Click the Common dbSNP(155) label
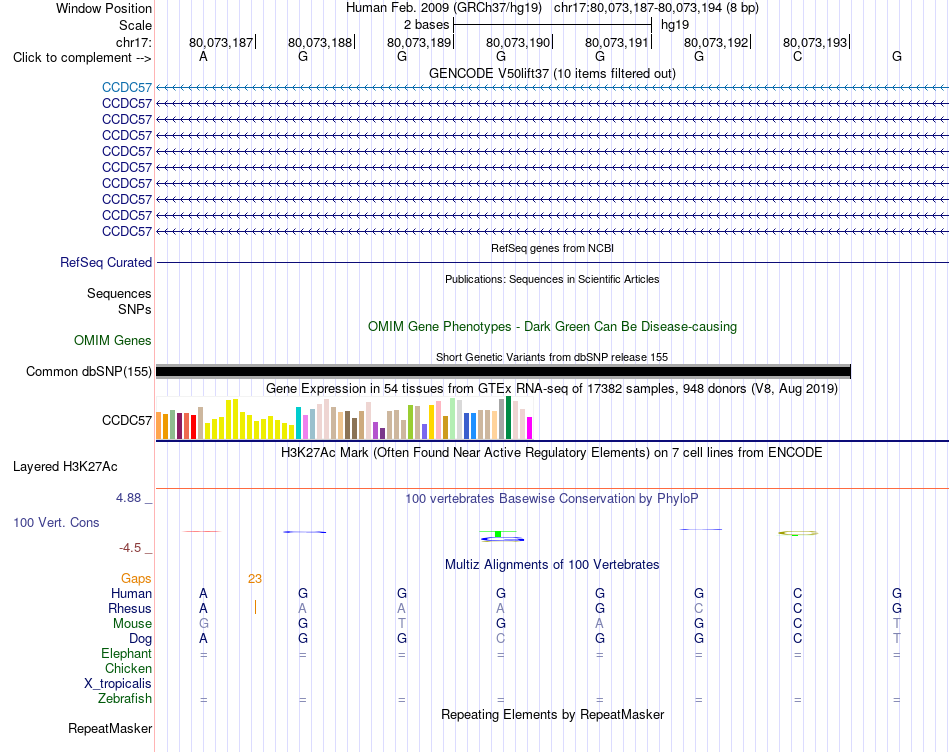Screen dimensions: 950x752 tap(89, 371)
